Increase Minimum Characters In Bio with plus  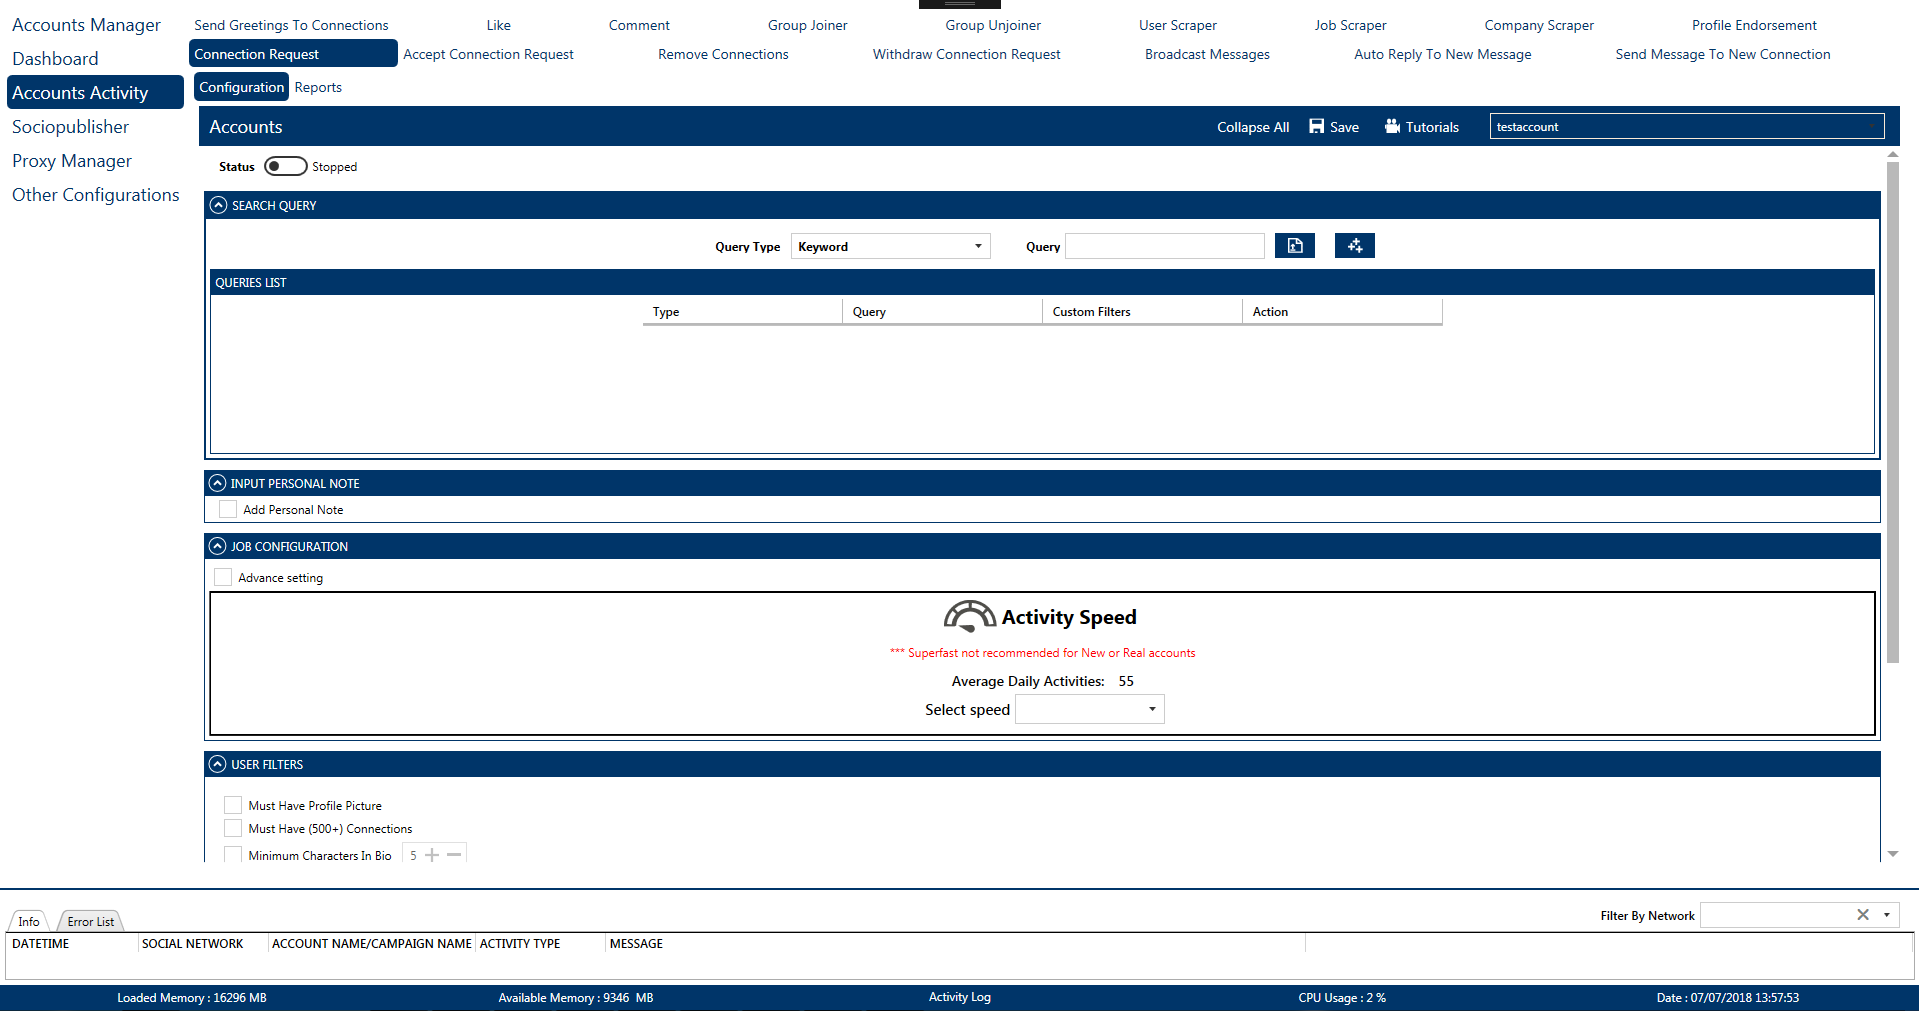point(432,855)
